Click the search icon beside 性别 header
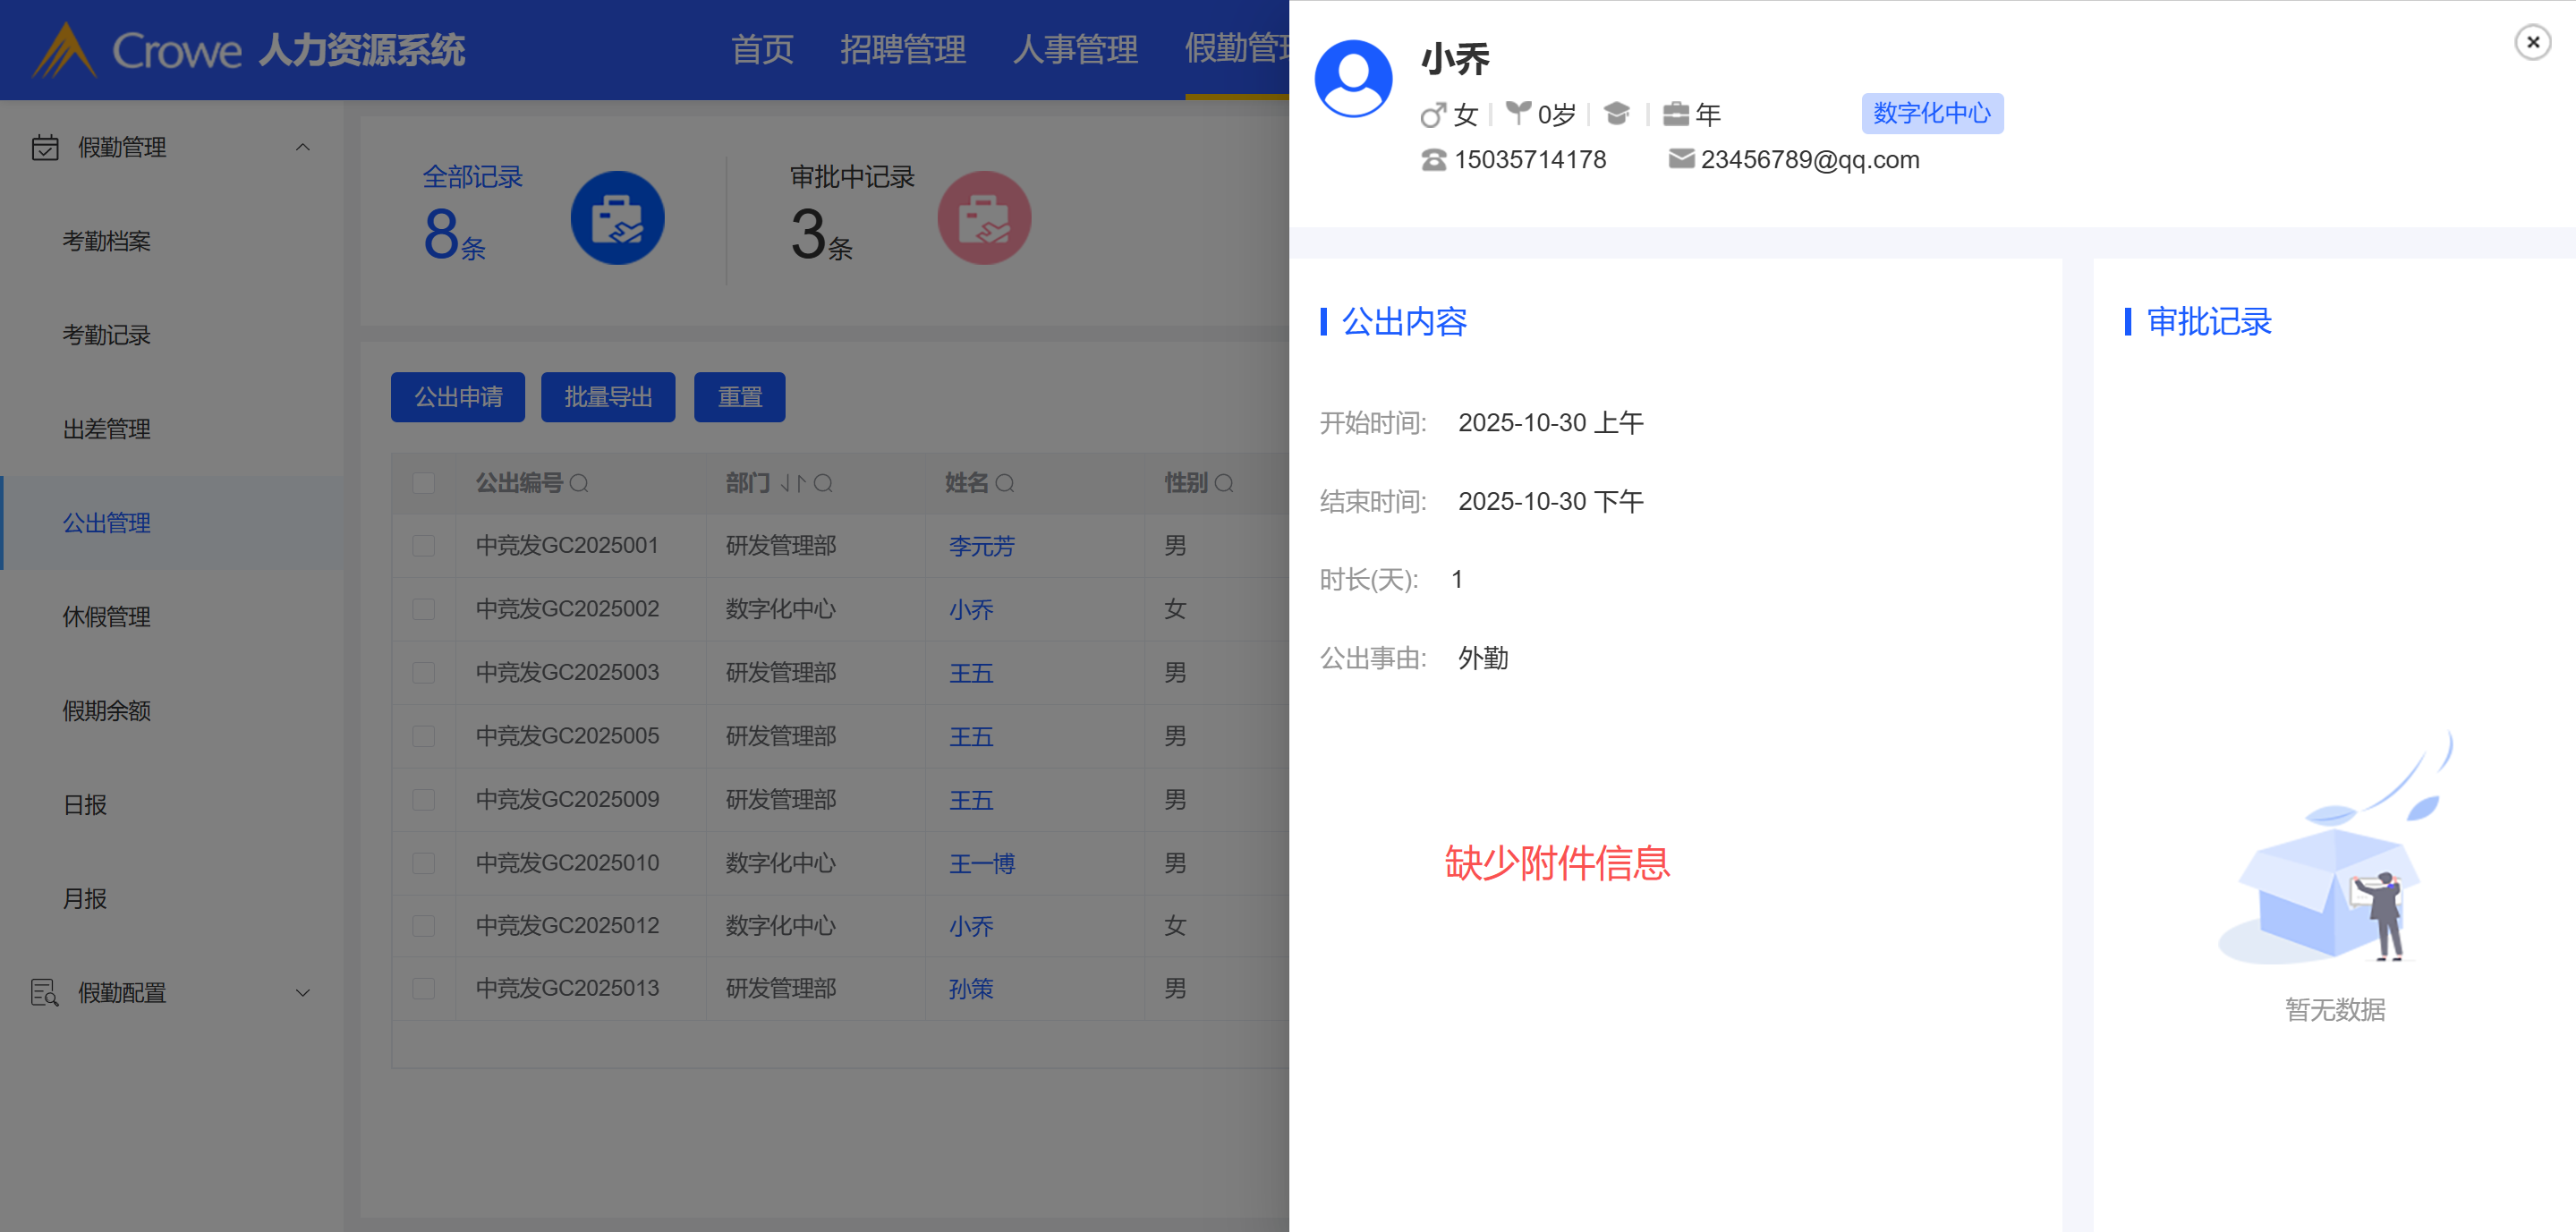Viewport: 2576px width, 1232px height. click(1224, 484)
